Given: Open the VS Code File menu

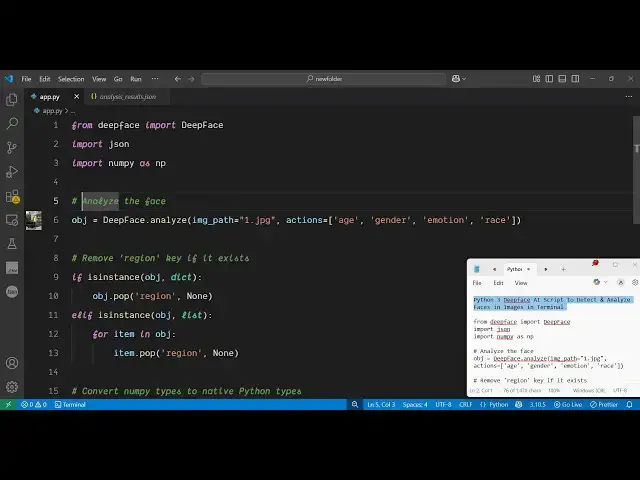Looking at the screenshot, I should click(x=26, y=79).
